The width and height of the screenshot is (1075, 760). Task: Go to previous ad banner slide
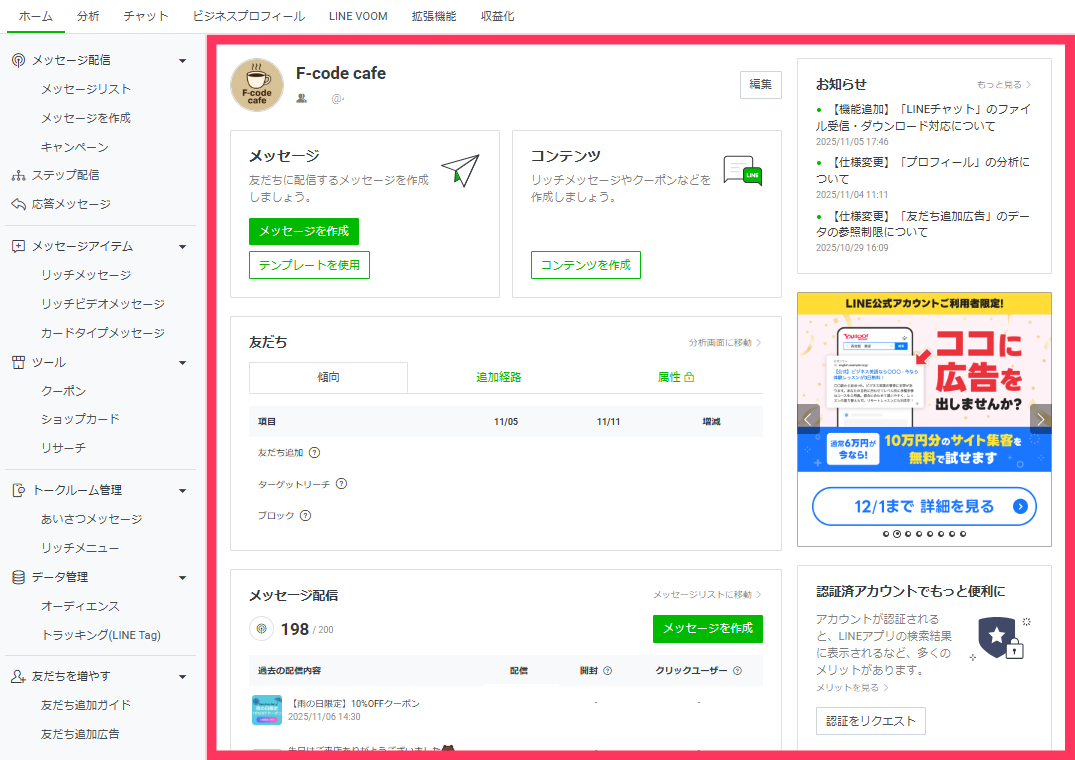809,419
